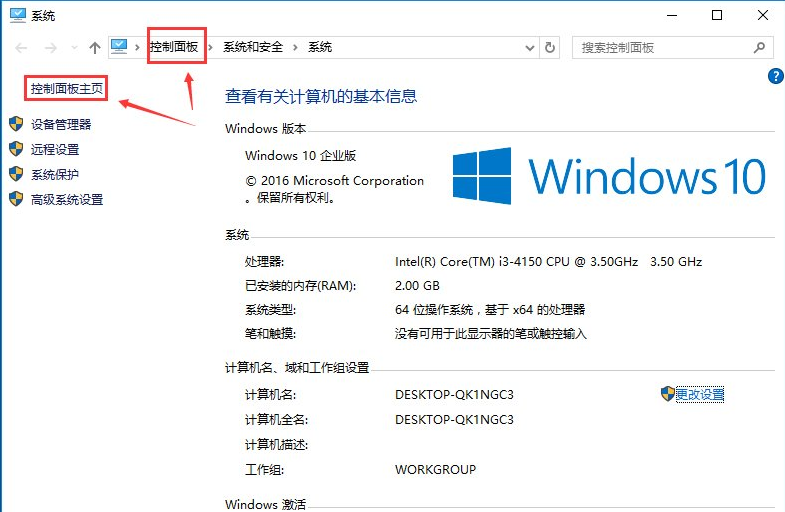Click the search magnifier icon
Image resolution: width=785 pixels, height=512 pixels.
coord(759,47)
